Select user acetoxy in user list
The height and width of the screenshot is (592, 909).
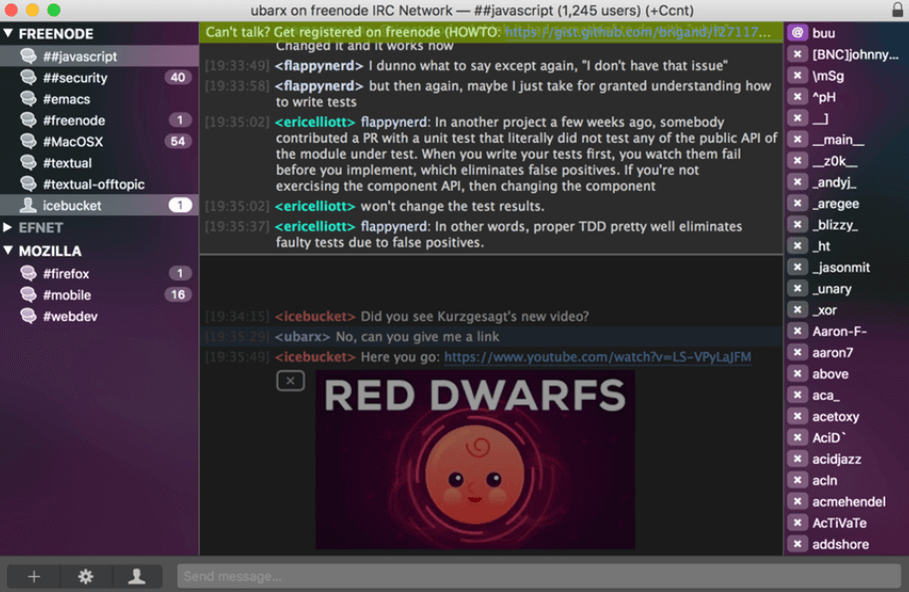pos(846,416)
